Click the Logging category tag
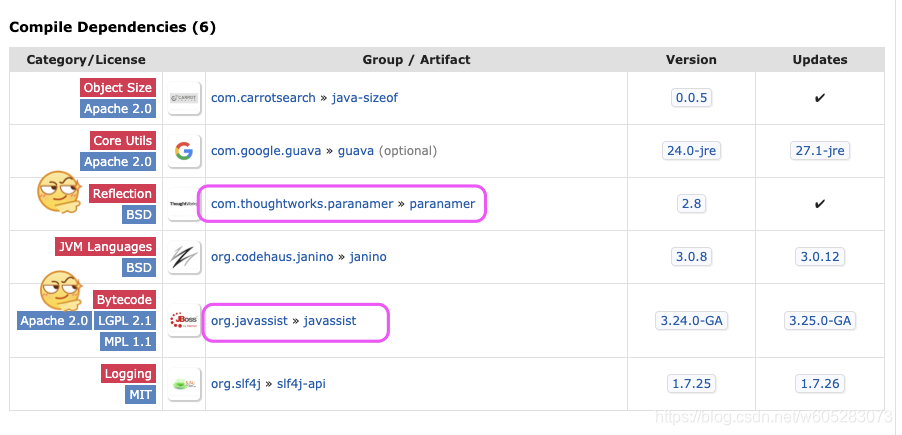Image resolution: width=902 pixels, height=435 pixels. (x=128, y=373)
